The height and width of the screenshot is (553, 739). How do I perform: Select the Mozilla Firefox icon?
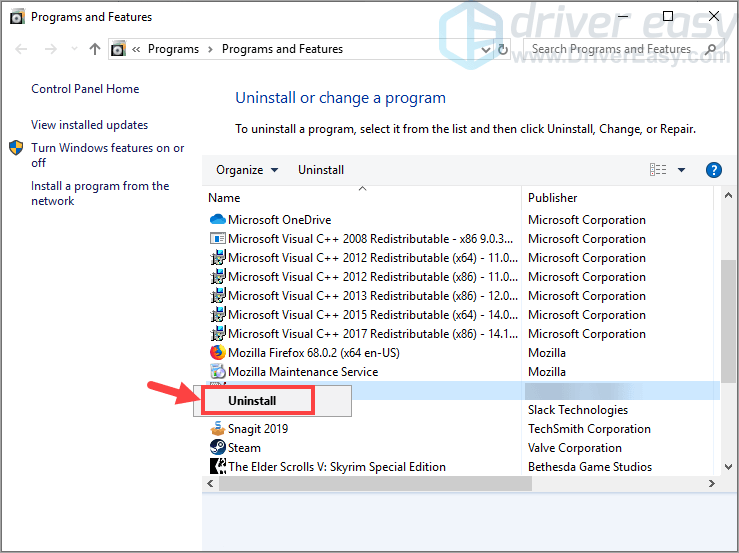point(218,352)
